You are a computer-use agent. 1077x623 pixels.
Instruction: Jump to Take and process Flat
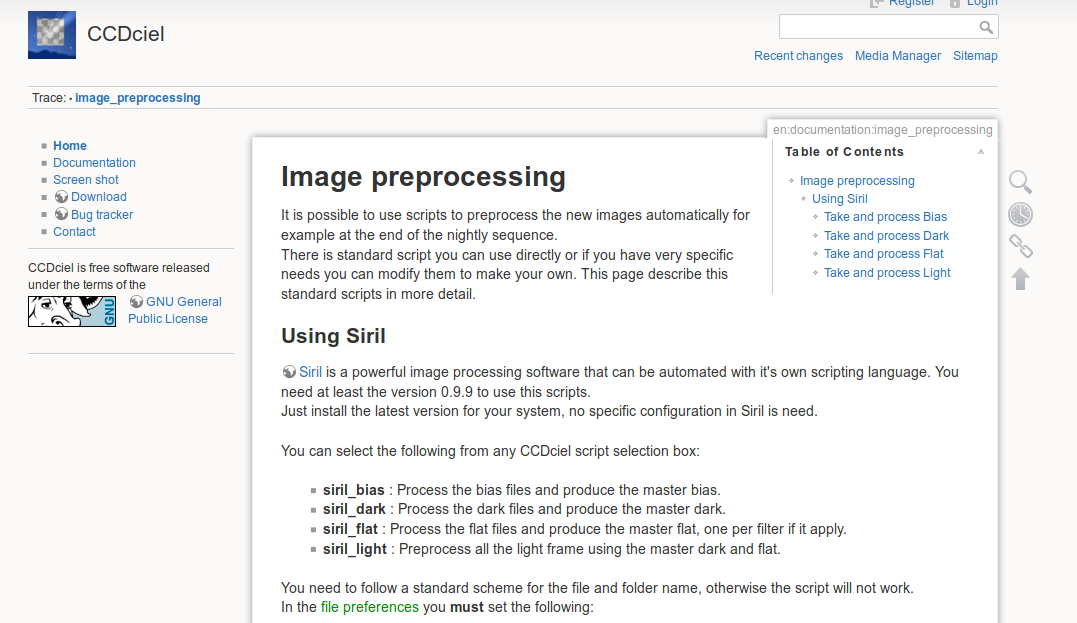tap(884, 253)
